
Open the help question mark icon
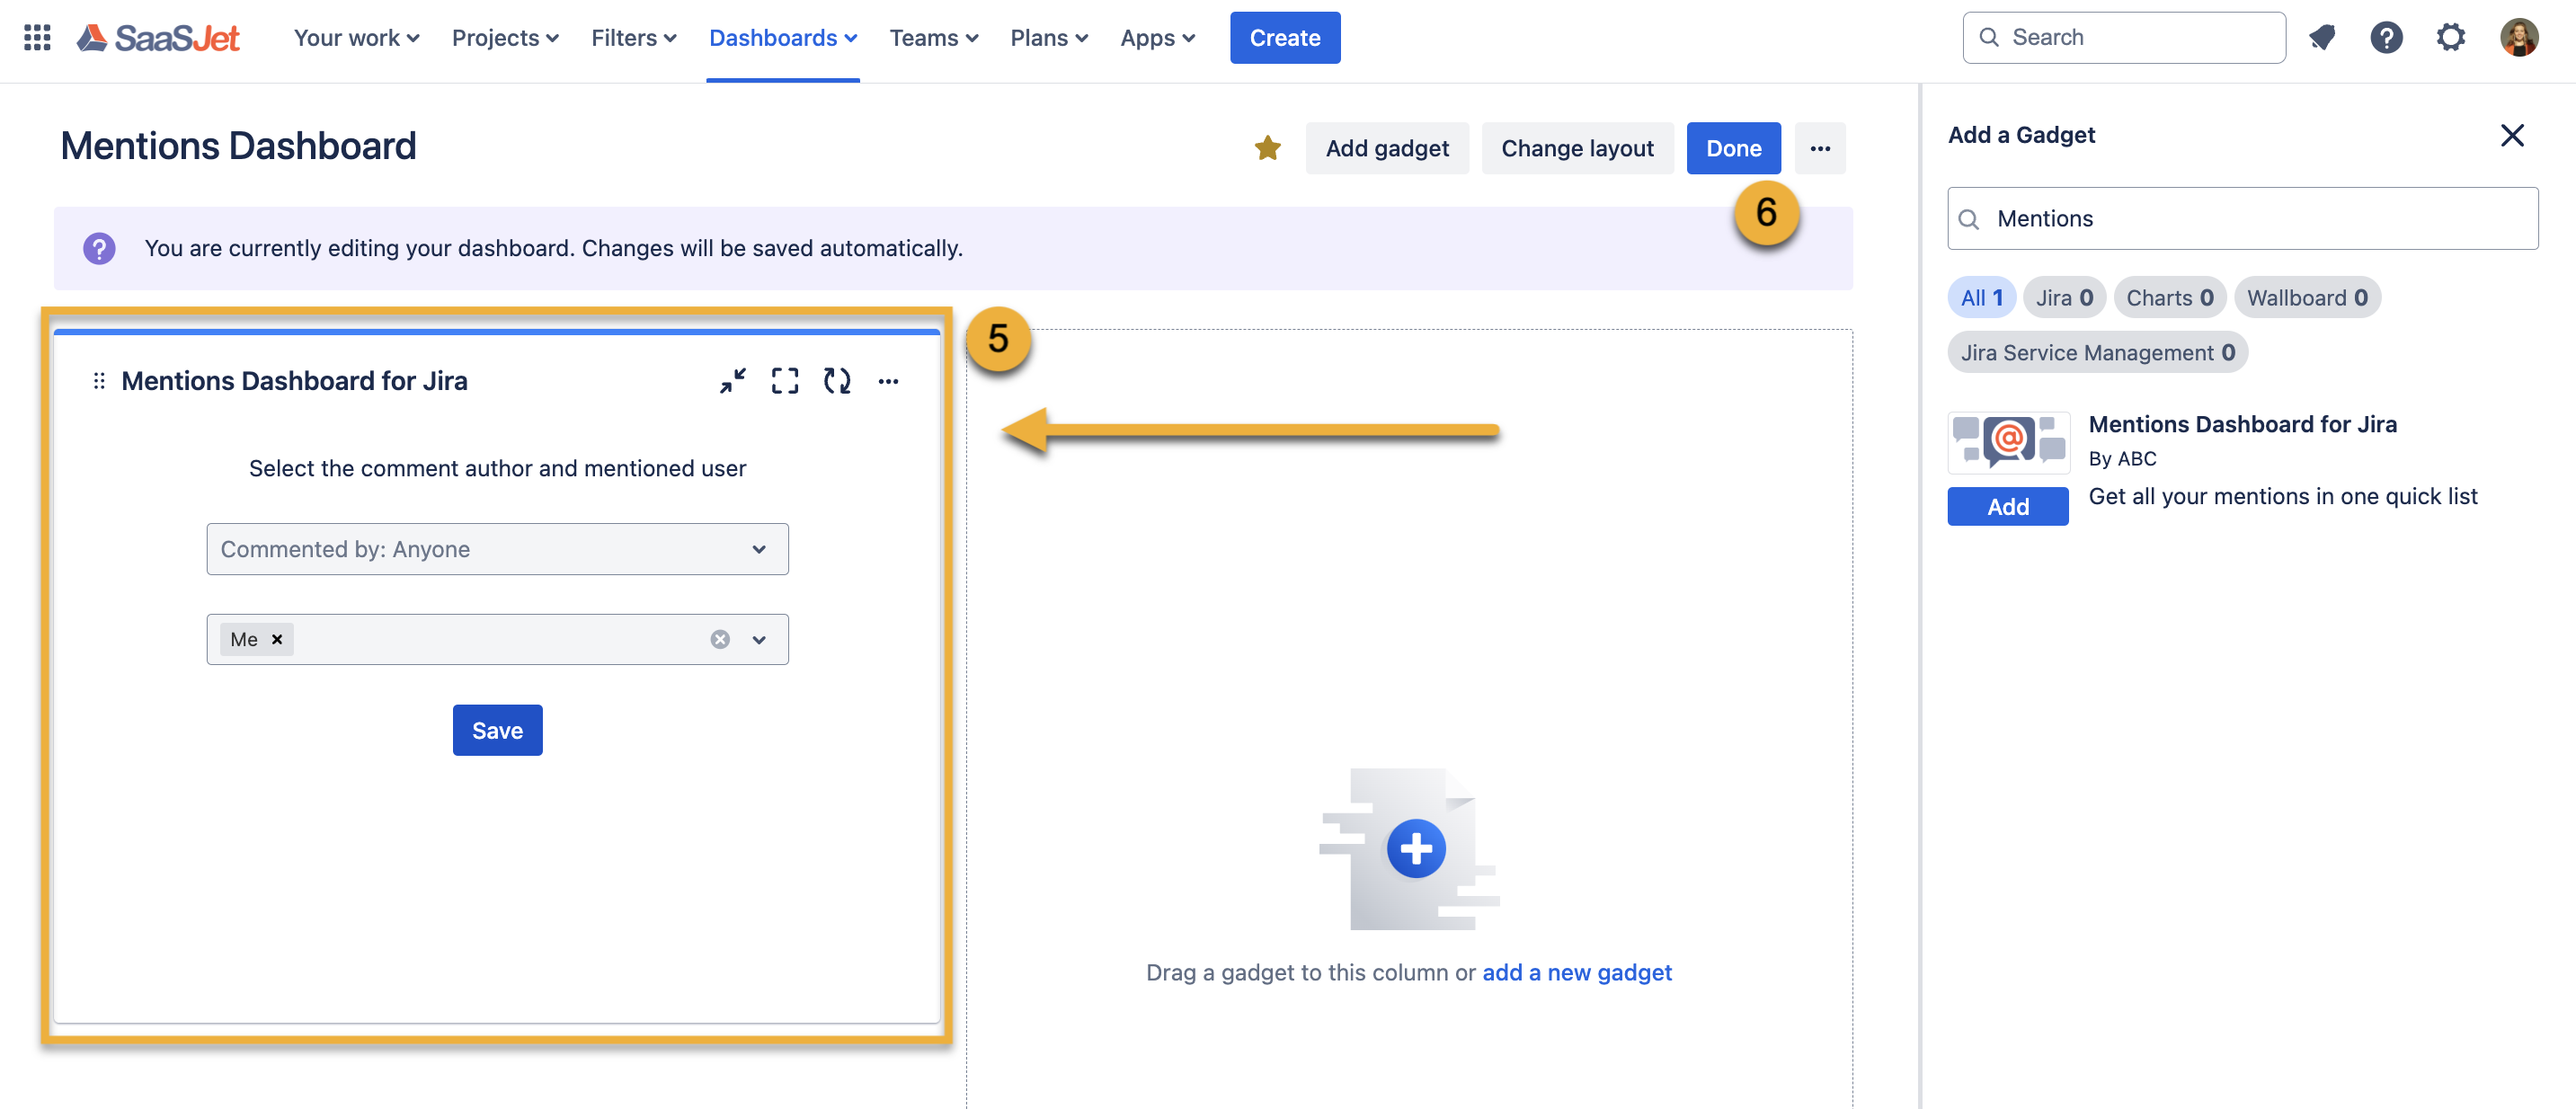click(2386, 38)
